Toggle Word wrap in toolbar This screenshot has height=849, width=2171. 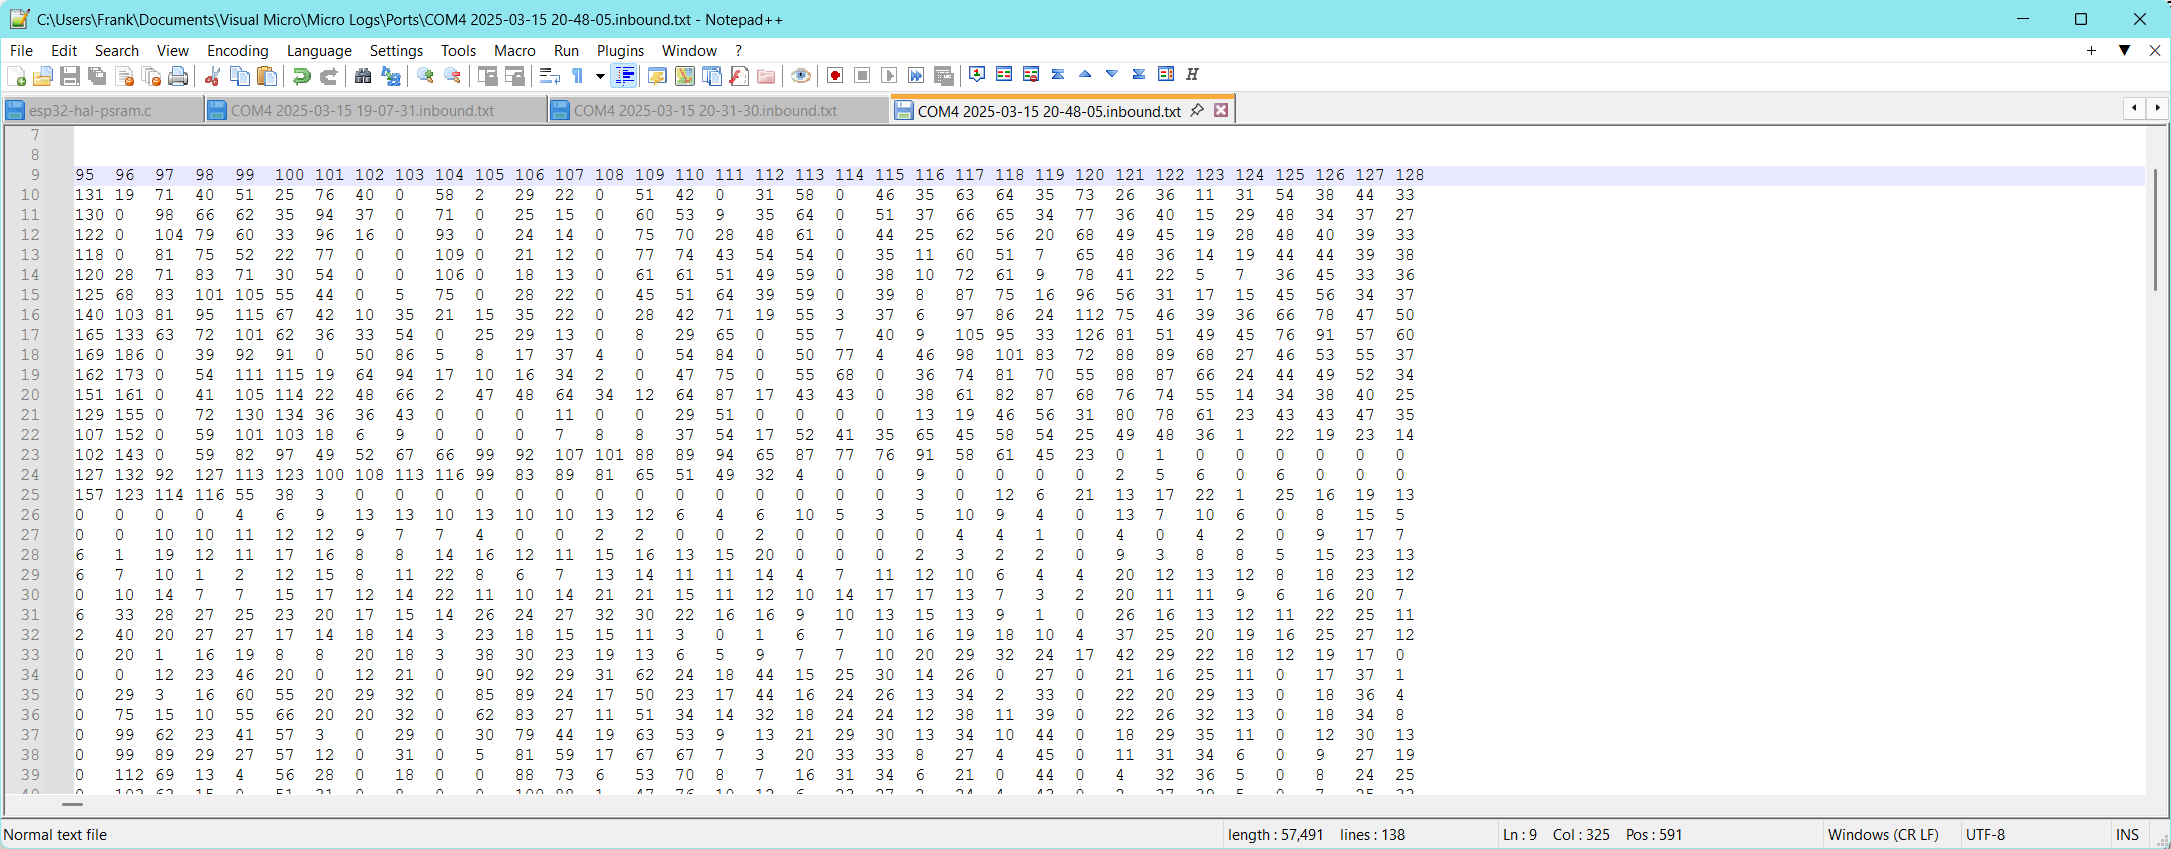(x=549, y=76)
